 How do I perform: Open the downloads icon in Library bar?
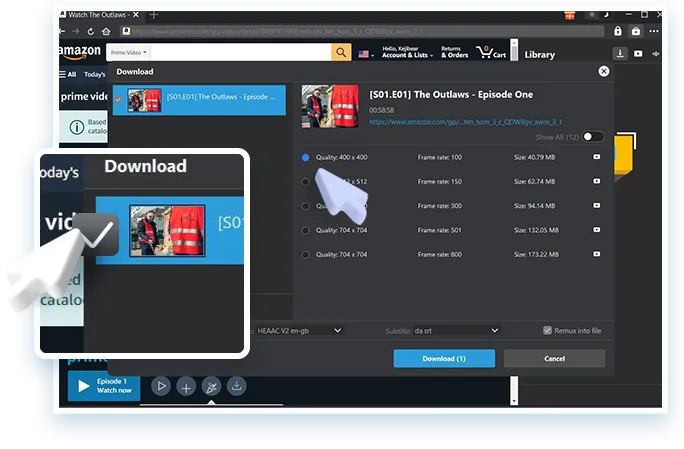620,54
